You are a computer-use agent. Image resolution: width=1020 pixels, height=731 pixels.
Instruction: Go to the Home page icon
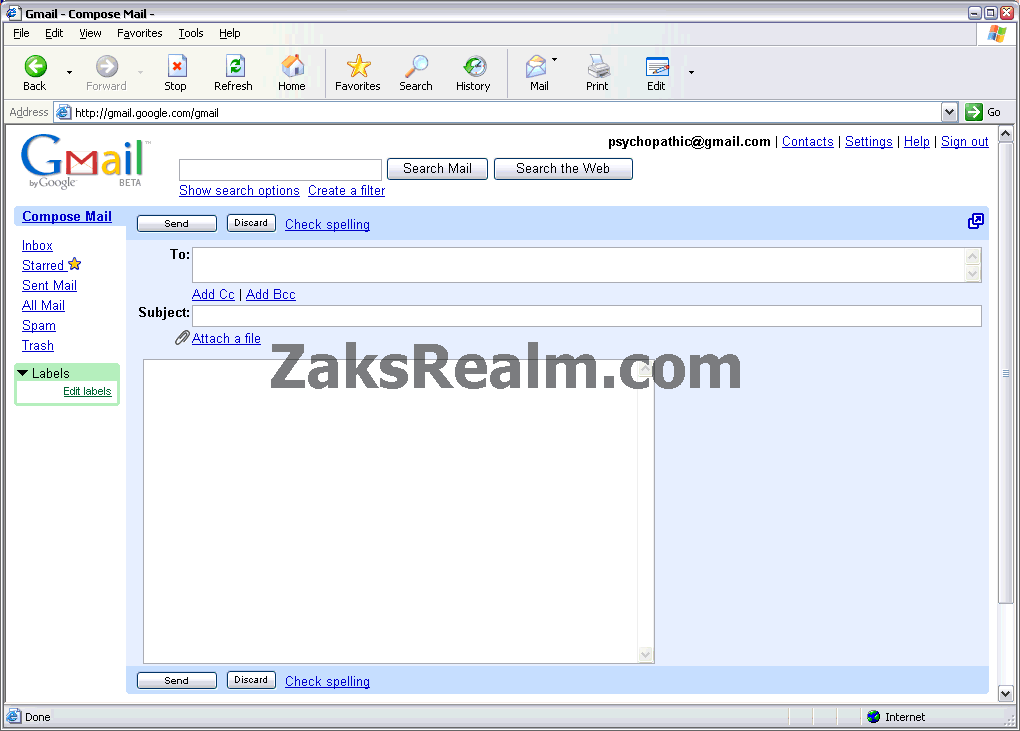pos(292,66)
